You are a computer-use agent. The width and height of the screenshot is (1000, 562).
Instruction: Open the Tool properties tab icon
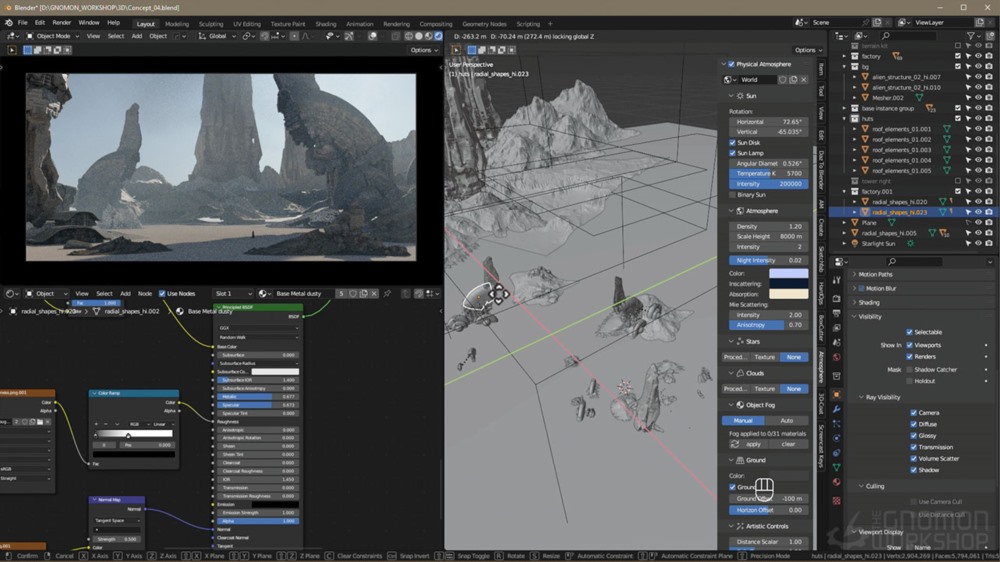point(837,281)
